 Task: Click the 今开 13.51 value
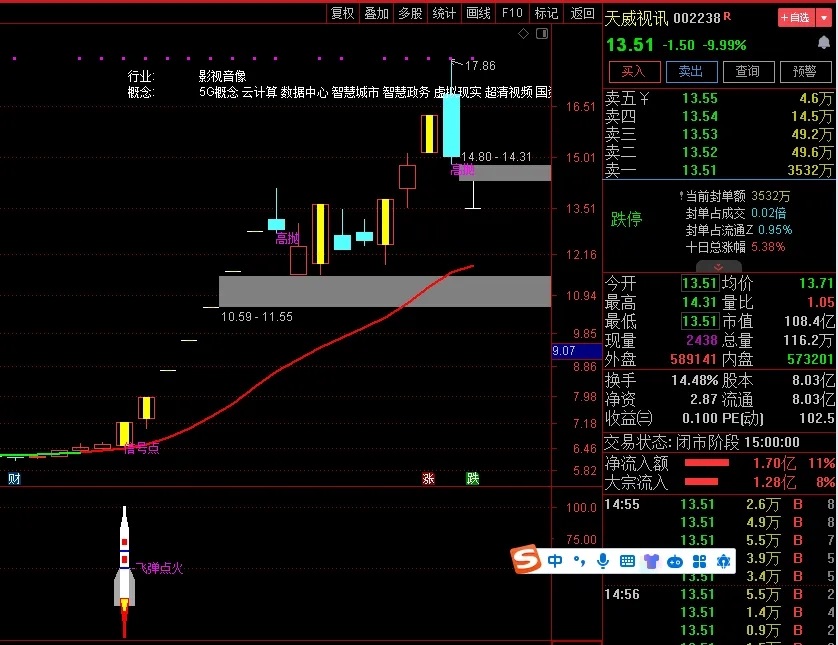click(x=699, y=283)
